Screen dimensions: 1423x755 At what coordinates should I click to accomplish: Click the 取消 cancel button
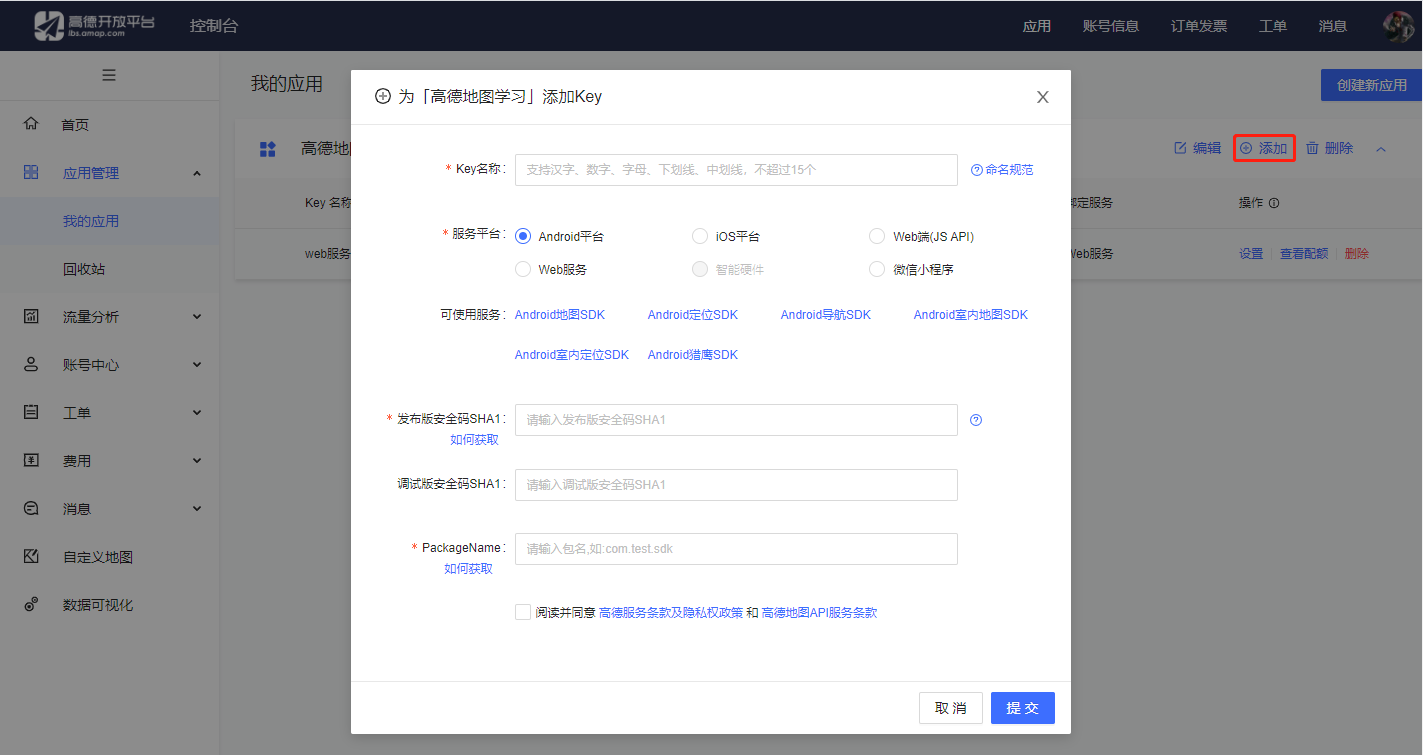[x=951, y=708]
